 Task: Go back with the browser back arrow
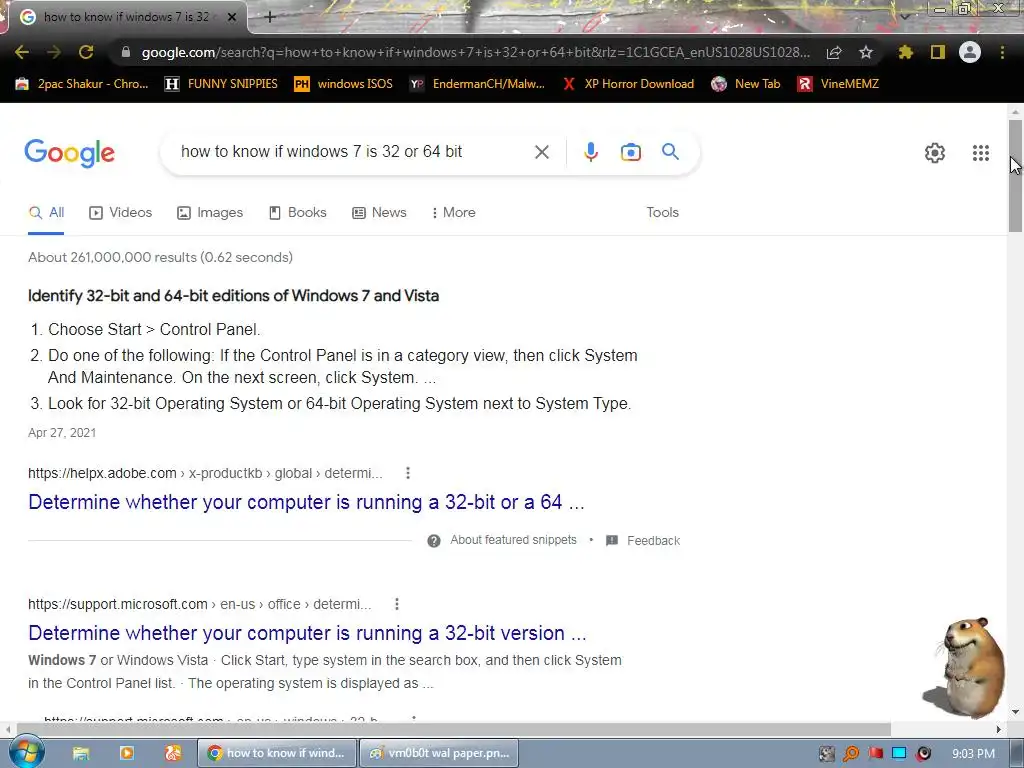pos(22,52)
